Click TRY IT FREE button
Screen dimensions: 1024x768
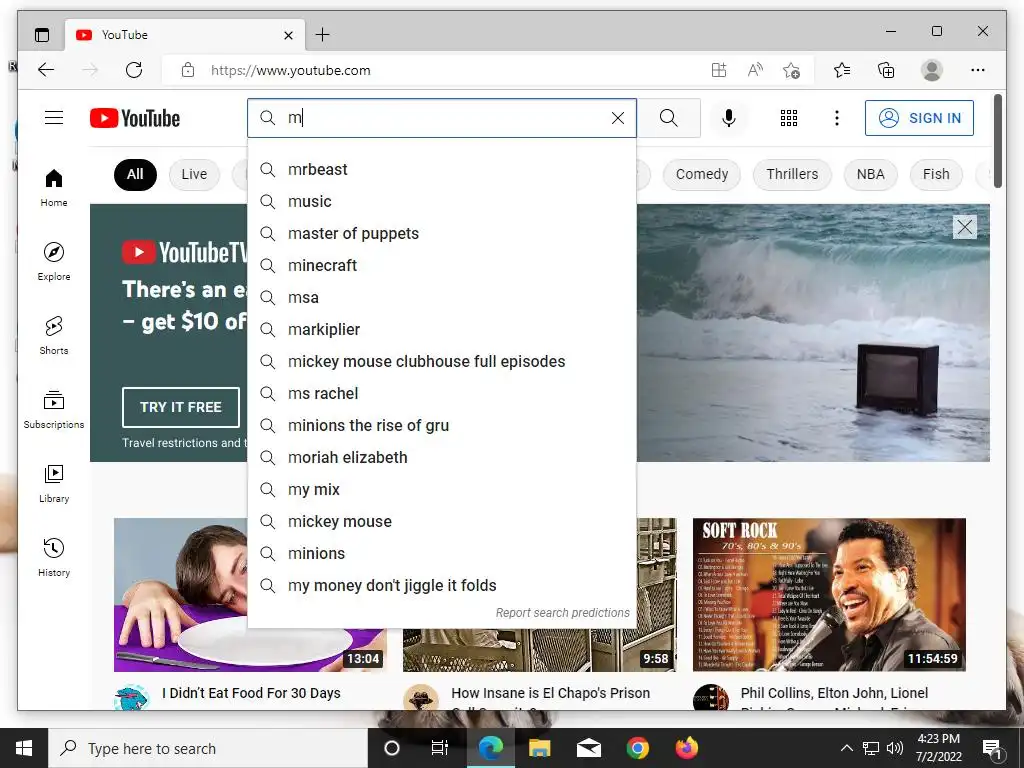click(x=181, y=407)
